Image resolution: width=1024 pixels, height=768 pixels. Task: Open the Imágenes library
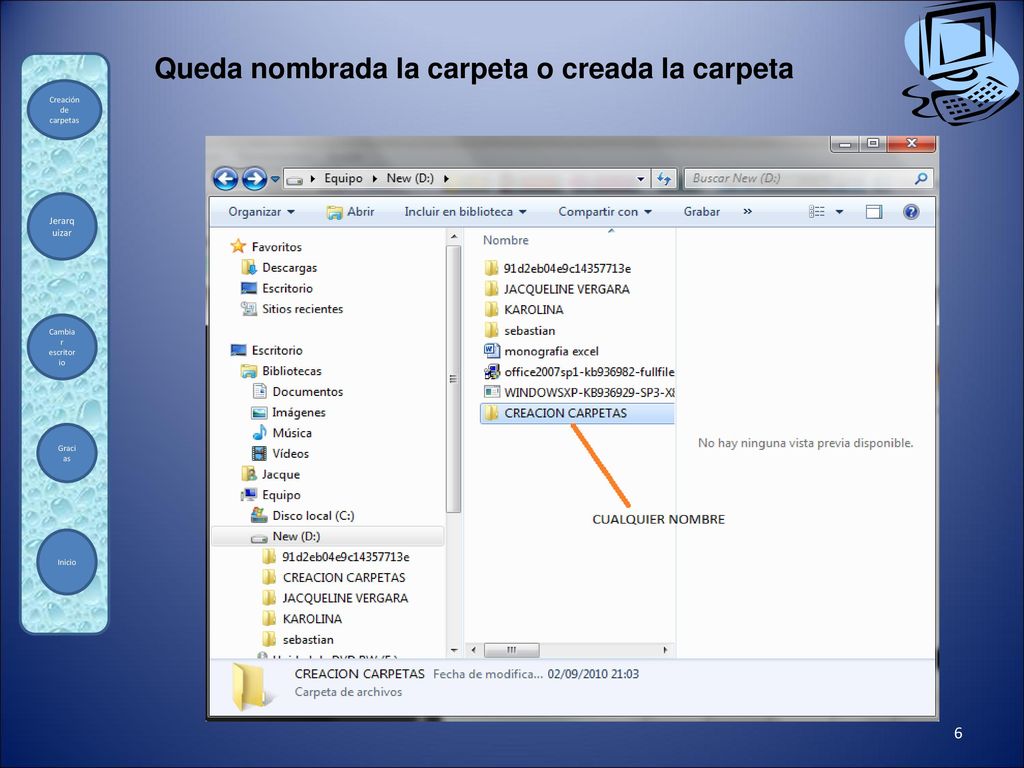point(289,412)
